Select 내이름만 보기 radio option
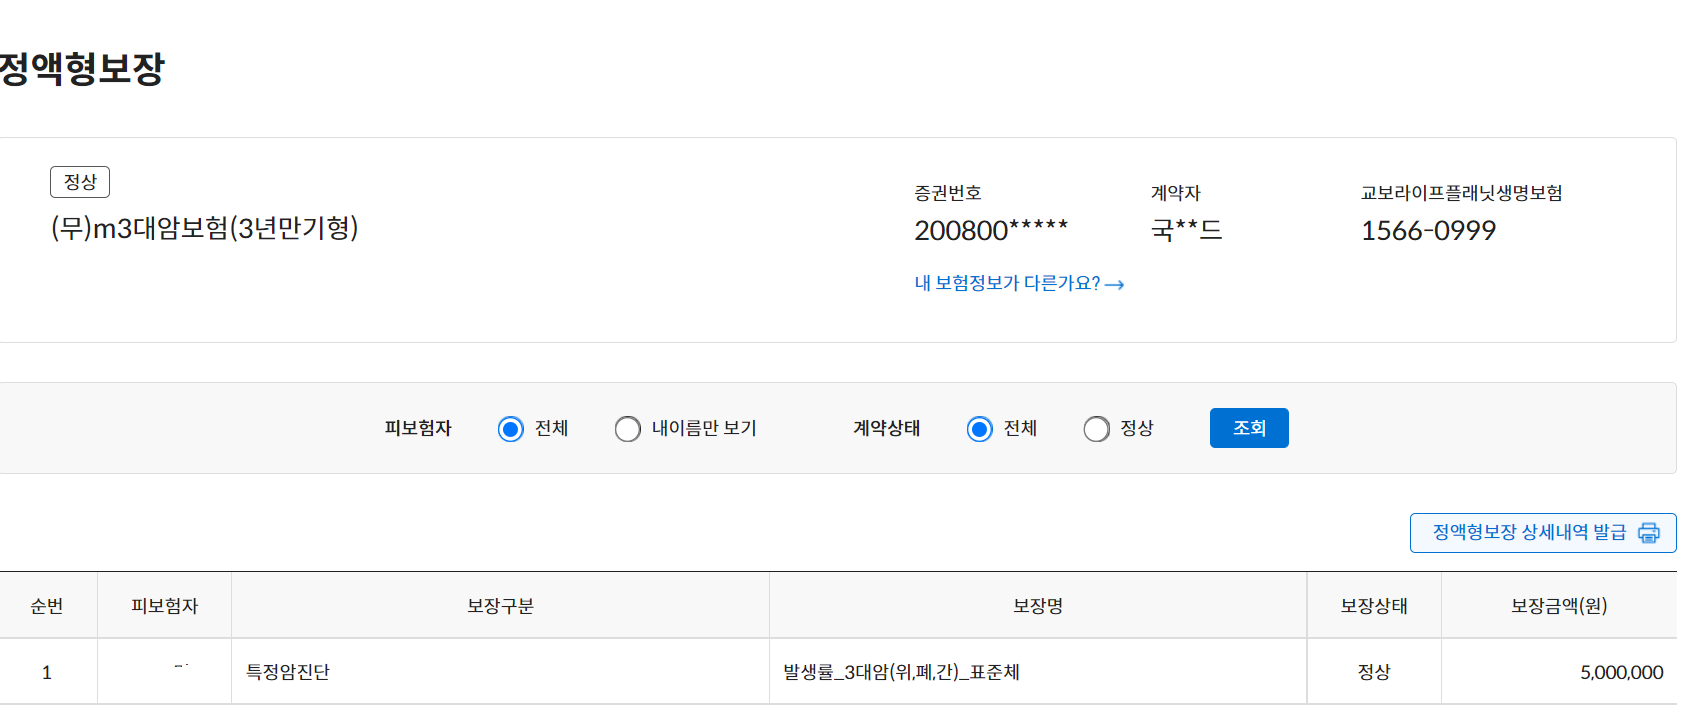 tap(627, 429)
